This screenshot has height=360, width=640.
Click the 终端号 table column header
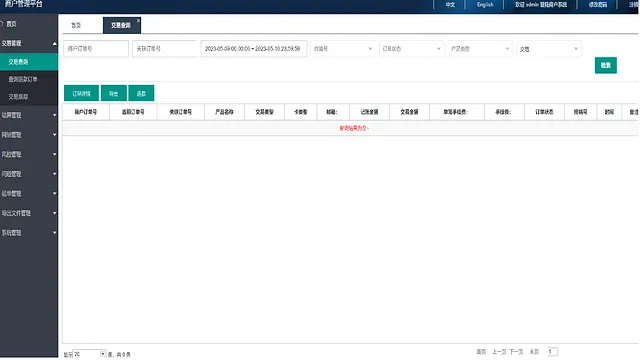(x=580, y=112)
